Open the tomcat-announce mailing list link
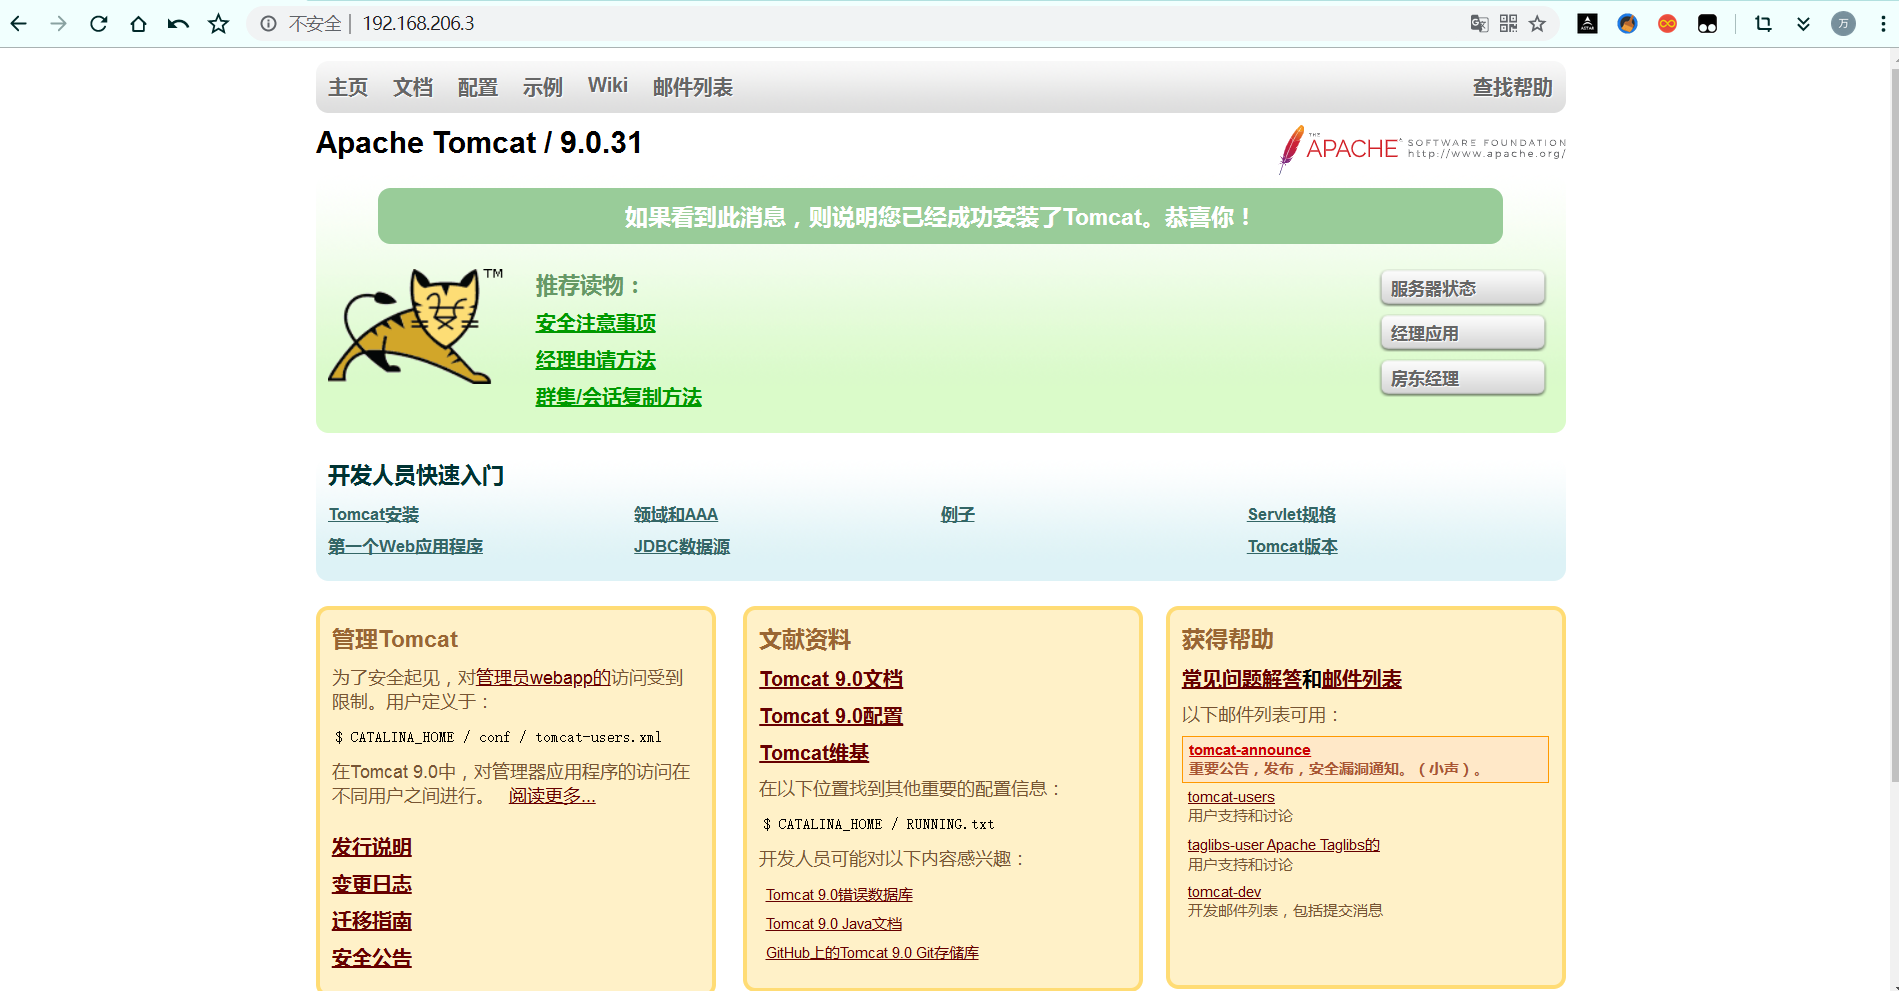 [1249, 750]
